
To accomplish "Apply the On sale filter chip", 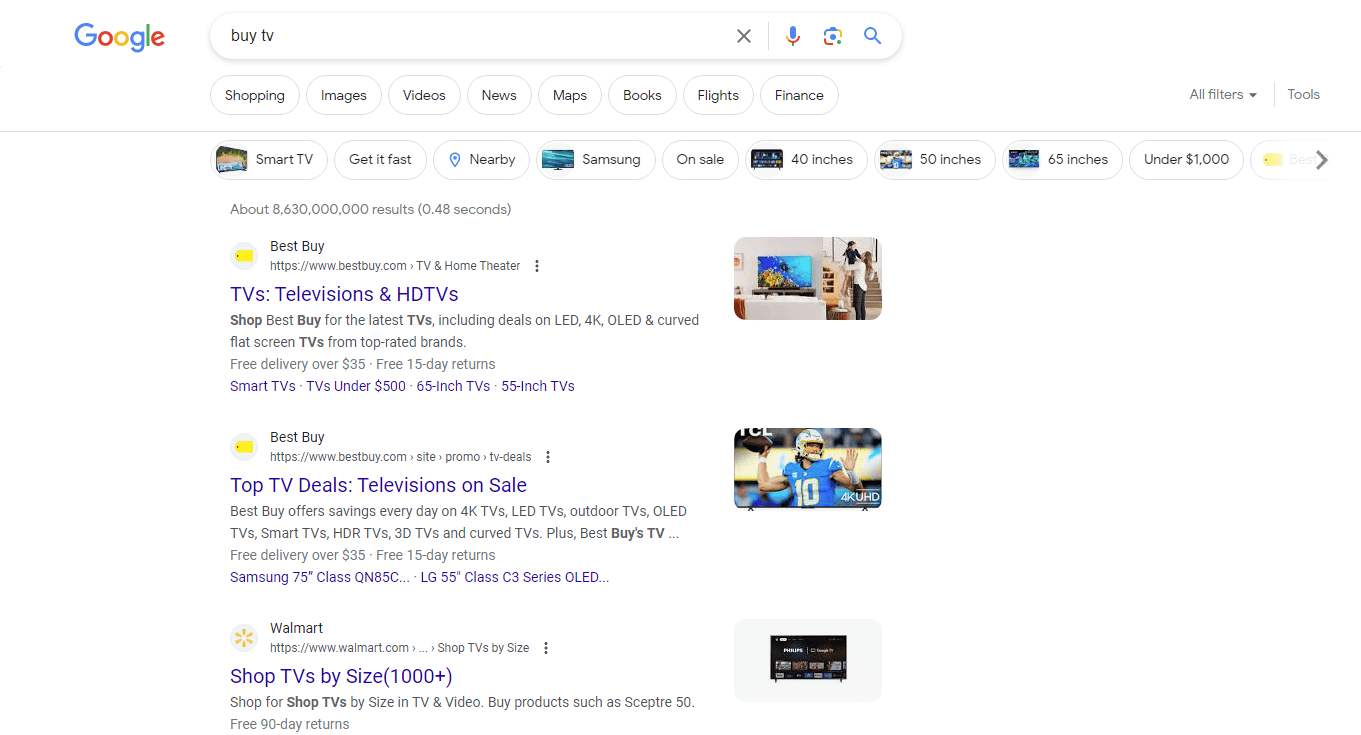I will point(700,159).
